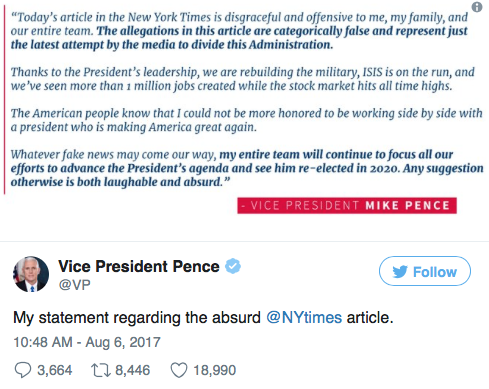Click the 3,664 reply count
489x389 pixels.
[x=55, y=370]
